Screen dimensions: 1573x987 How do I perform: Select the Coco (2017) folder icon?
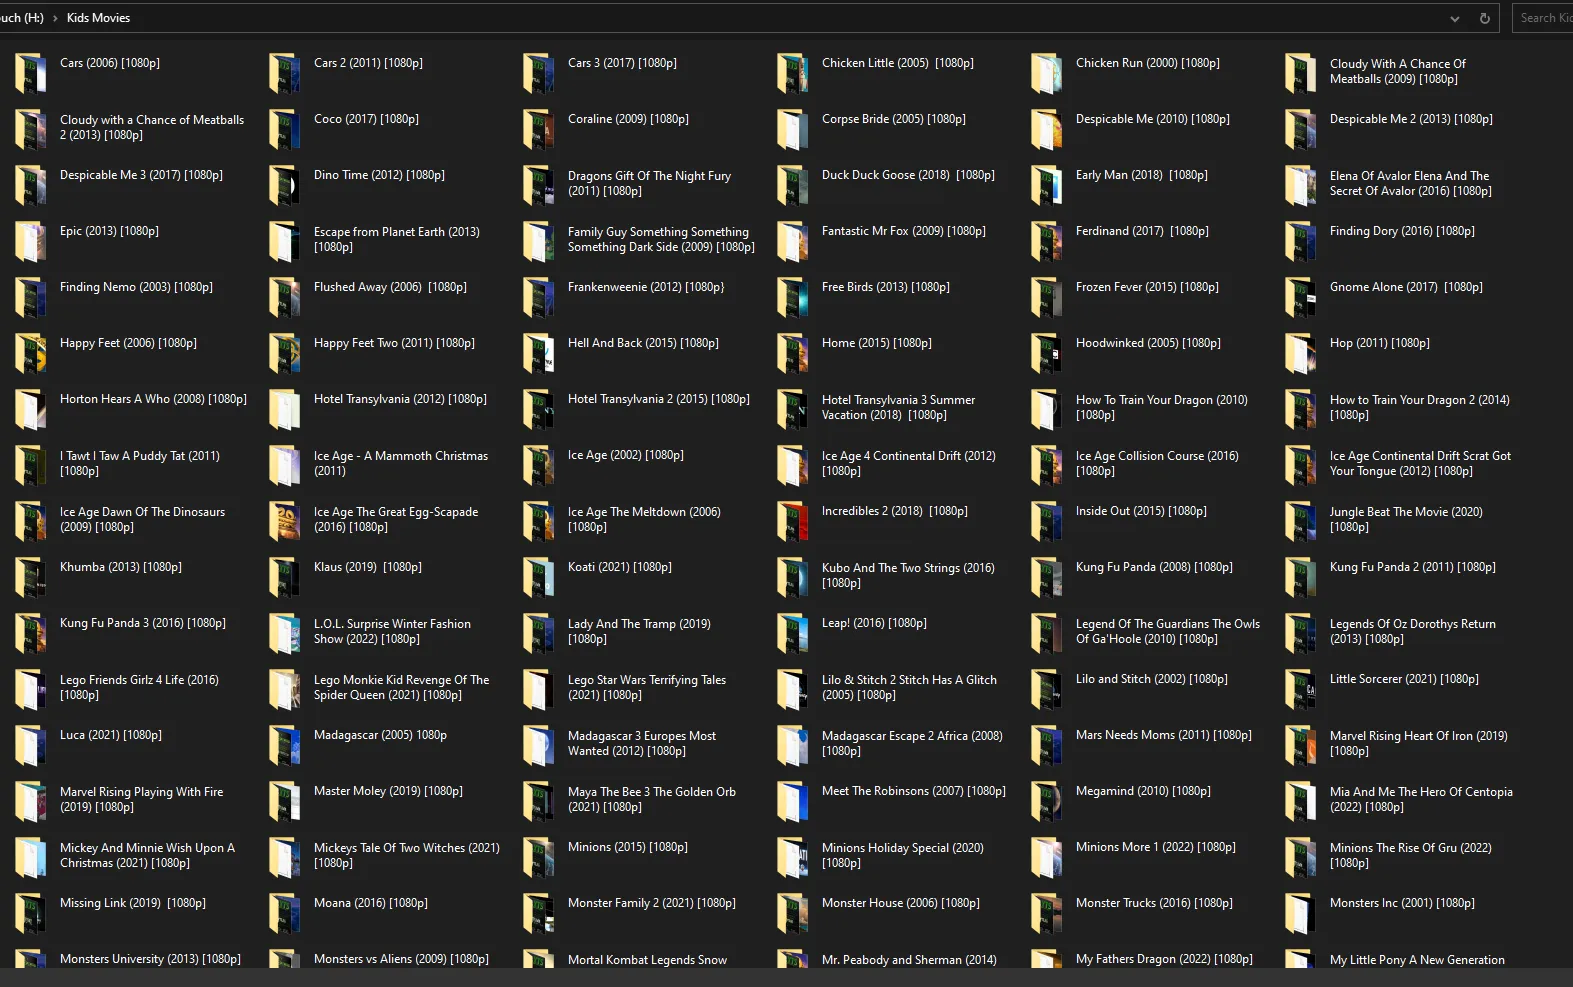click(x=285, y=129)
